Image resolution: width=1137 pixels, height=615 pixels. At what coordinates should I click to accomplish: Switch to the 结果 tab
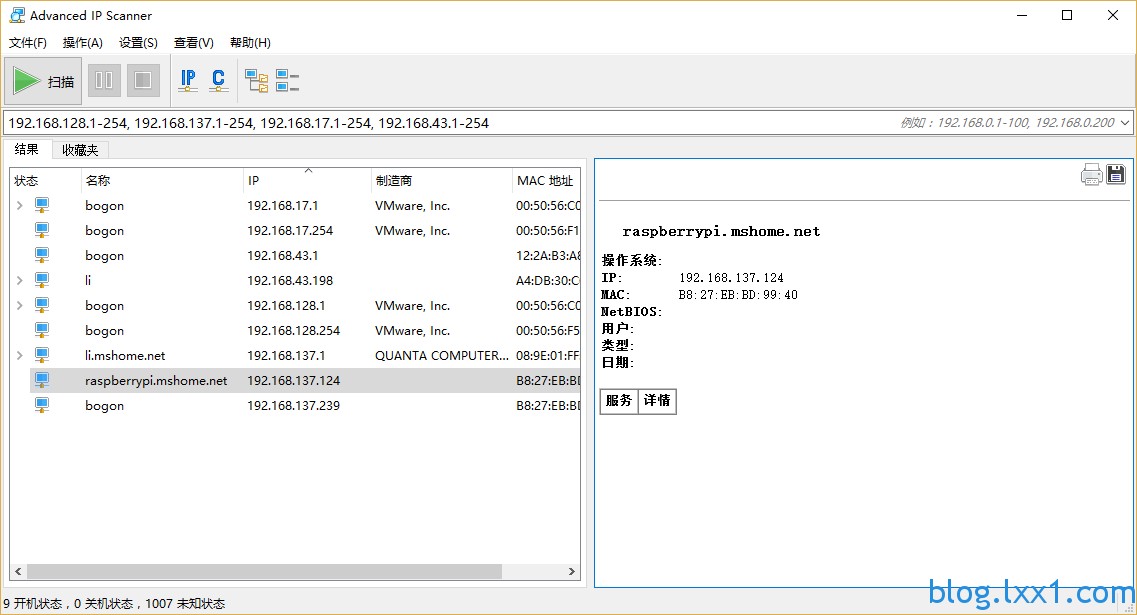point(27,149)
